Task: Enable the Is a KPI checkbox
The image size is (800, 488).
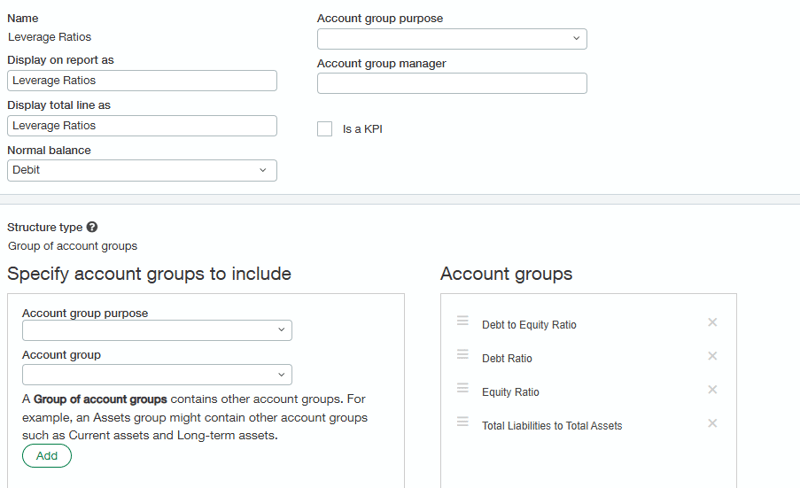Action: [x=325, y=129]
